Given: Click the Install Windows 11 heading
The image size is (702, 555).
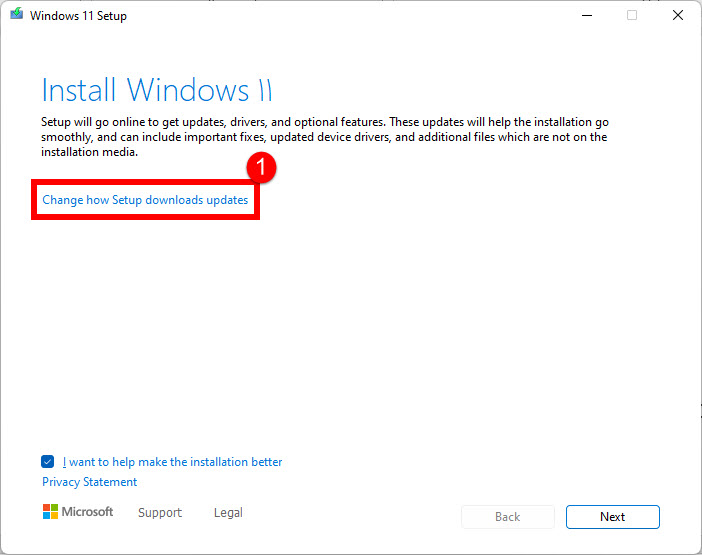Looking at the screenshot, I should pyautogui.click(x=156, y=90).
